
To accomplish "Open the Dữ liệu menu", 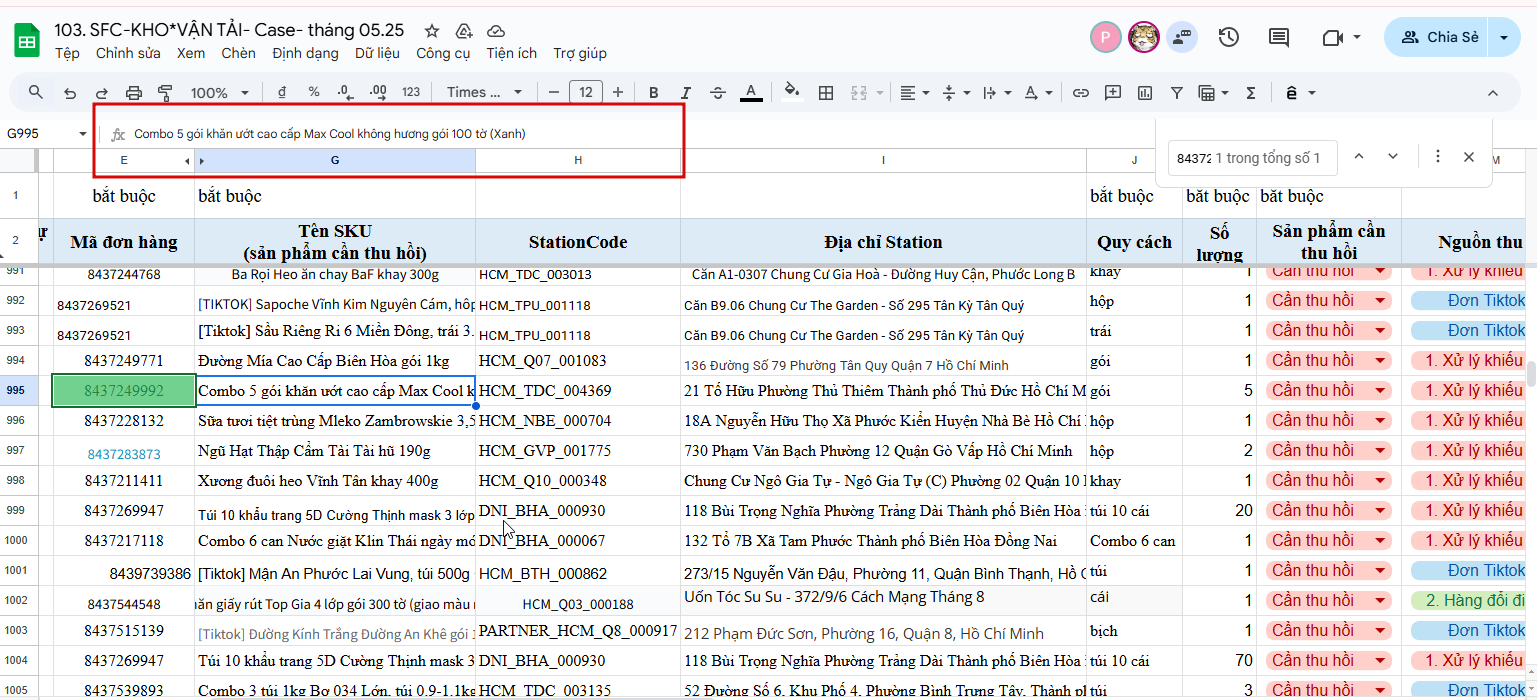I will point(377,53).
